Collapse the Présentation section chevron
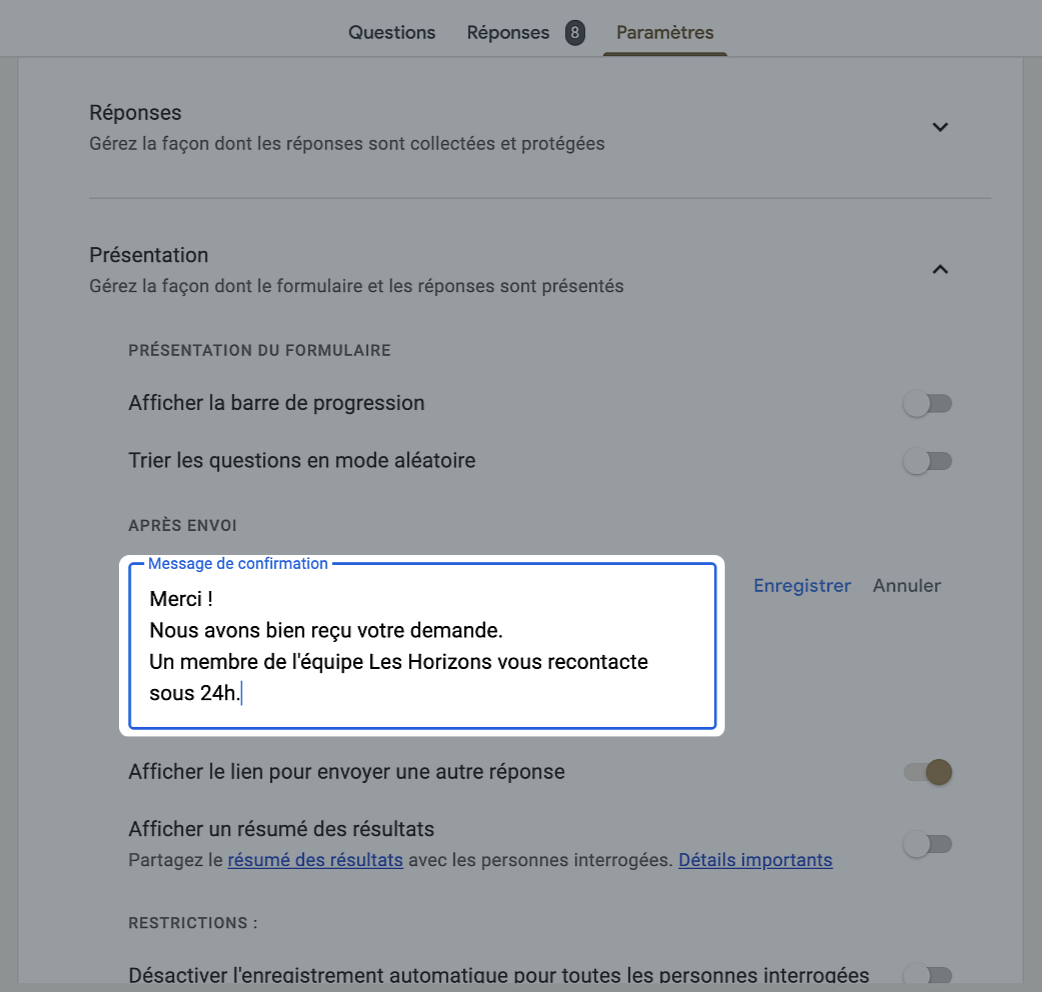 940,269
